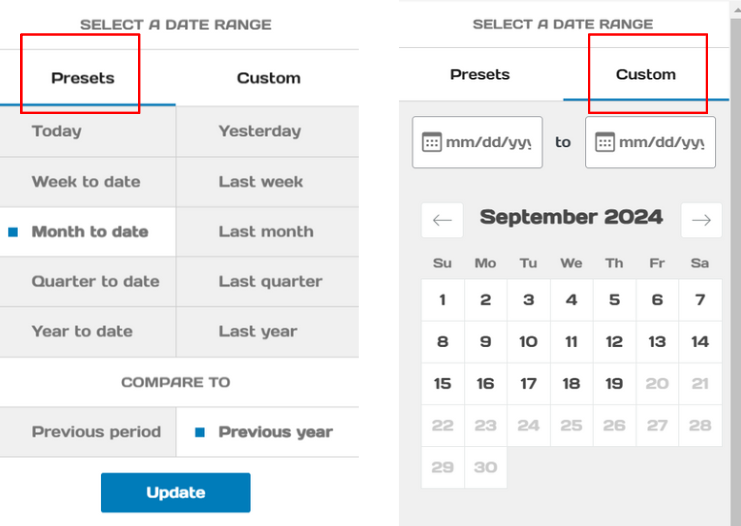
Task: Choose Previous period comparison option
Action: [88, 432]
